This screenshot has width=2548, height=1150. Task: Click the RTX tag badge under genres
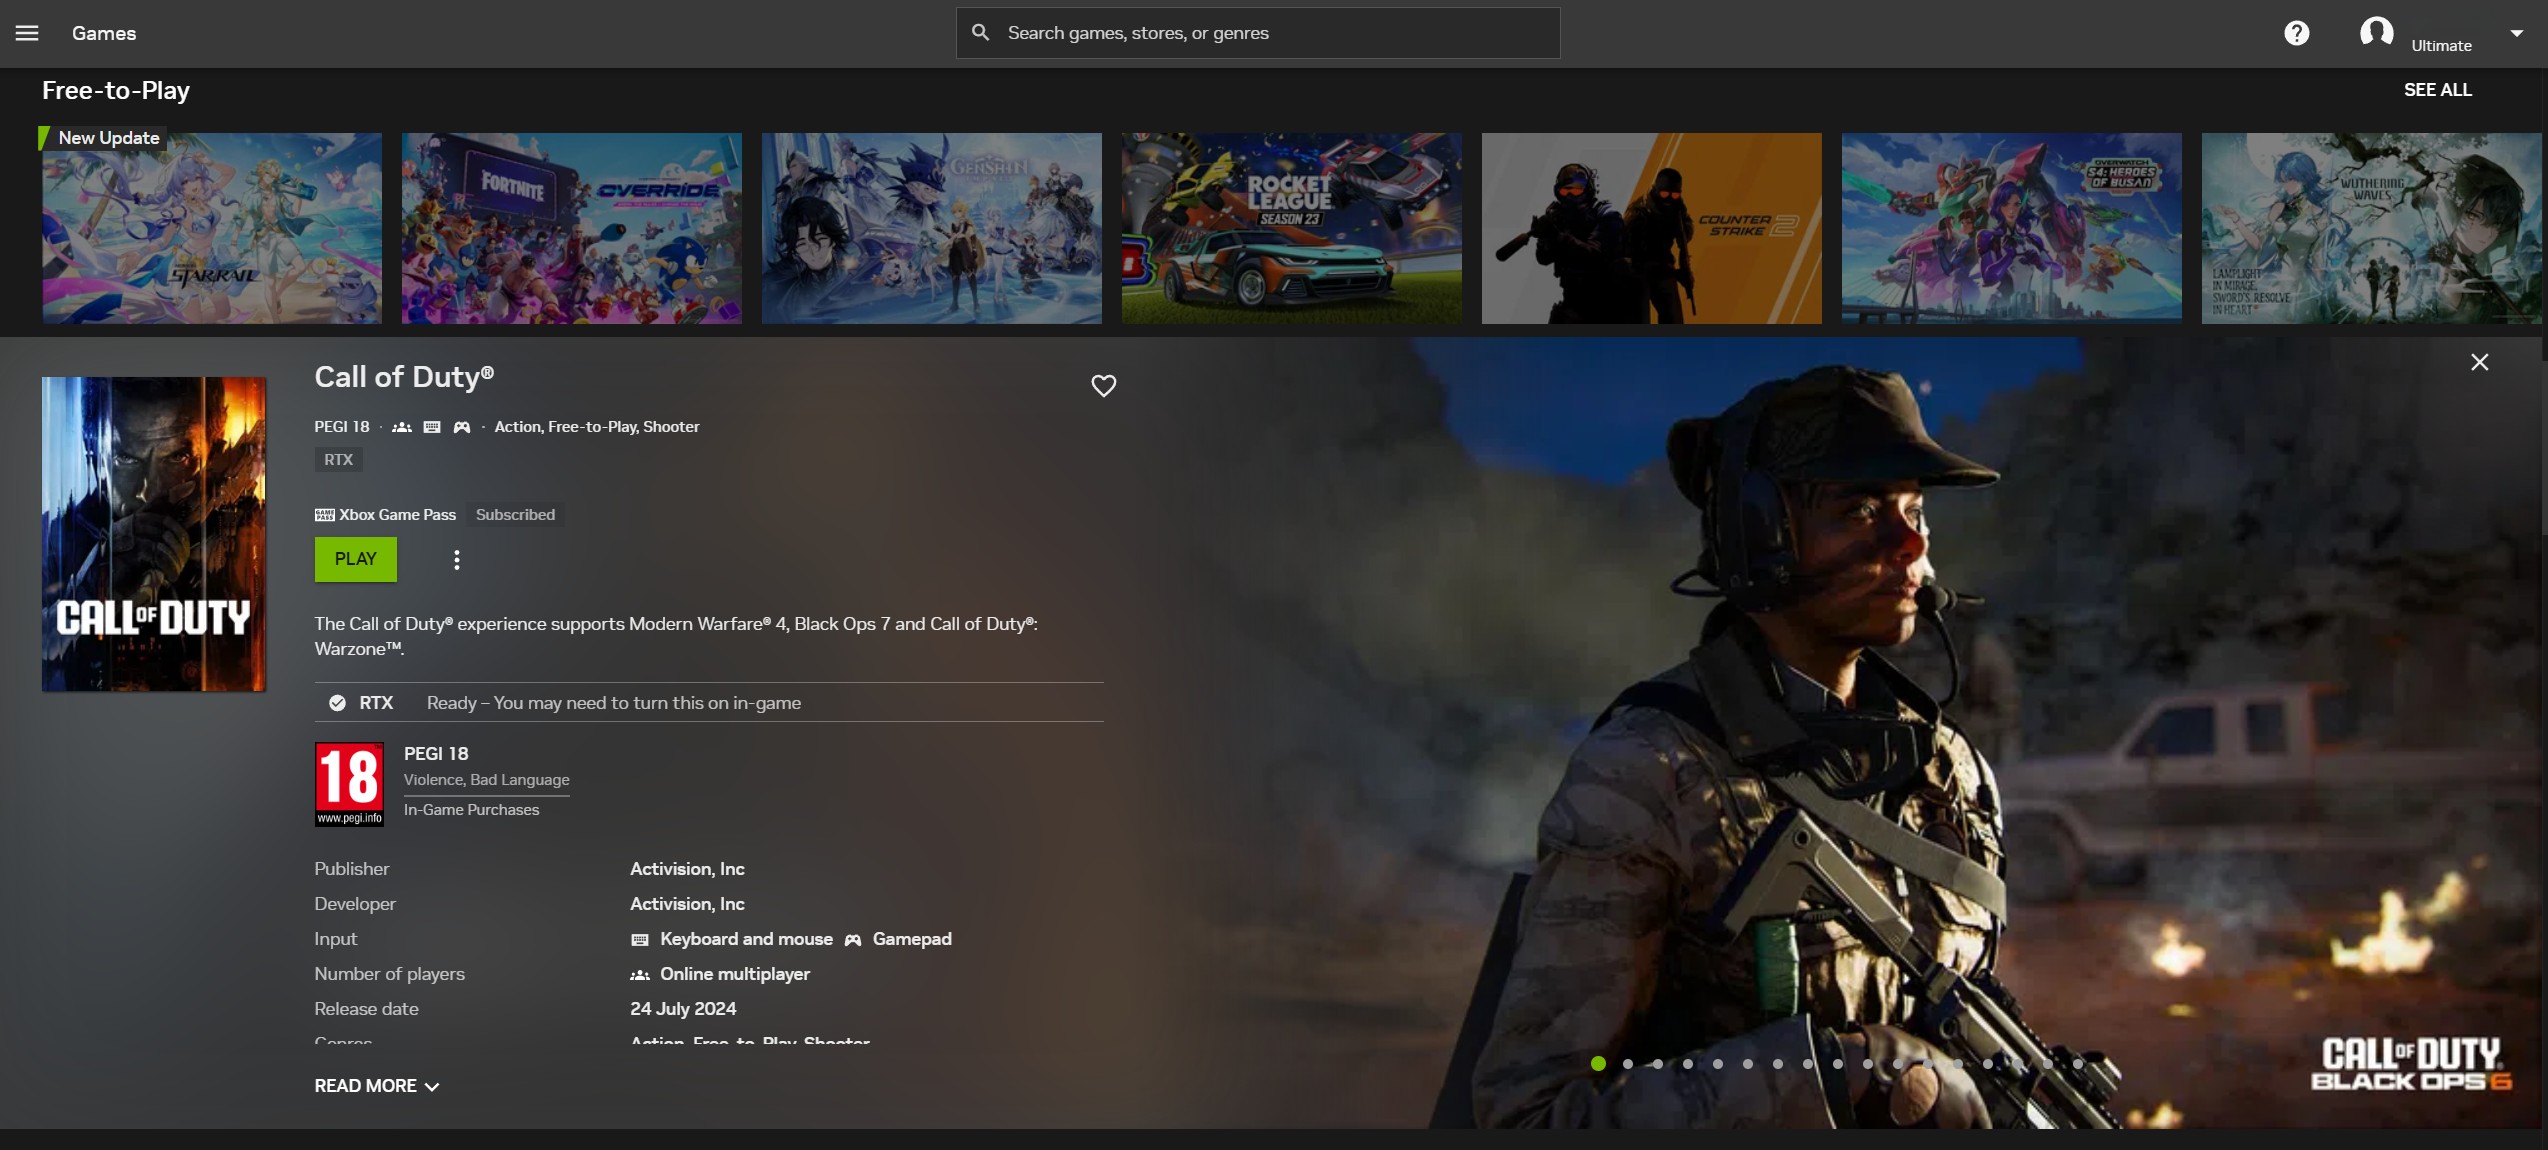pyautogui.click(x=338, y=460)
